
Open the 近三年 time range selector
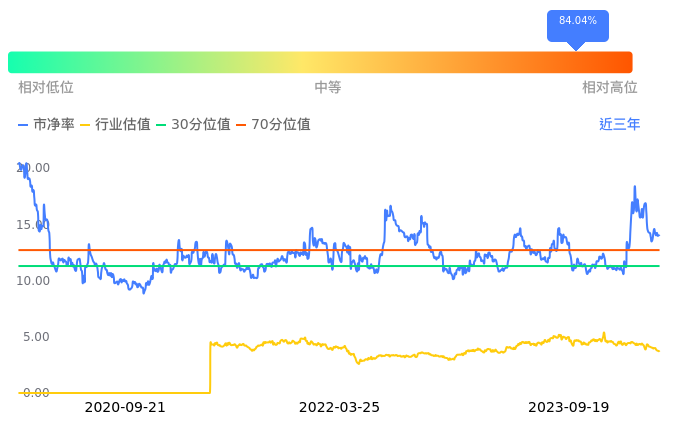coord(619,125)
